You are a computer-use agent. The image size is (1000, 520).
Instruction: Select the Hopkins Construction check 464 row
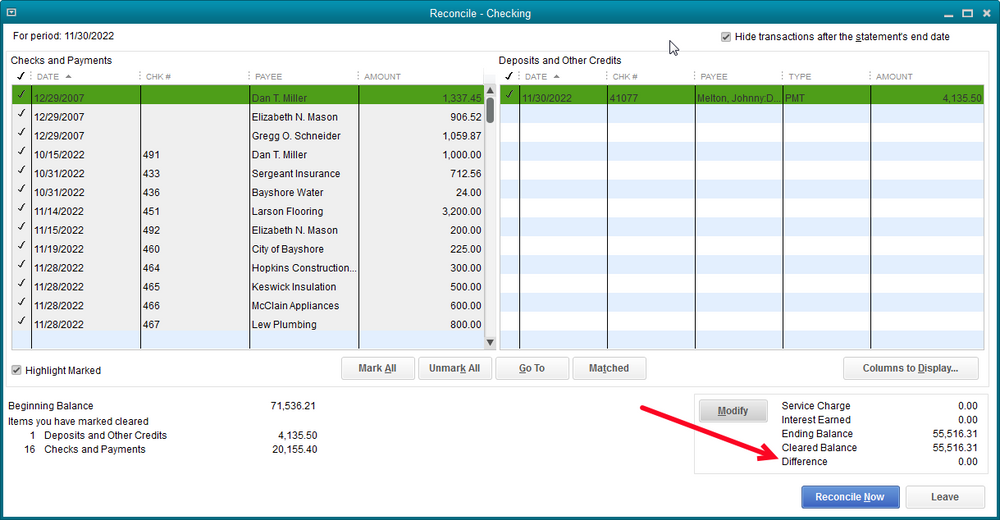pyautogui.click(x=248, y=268)
